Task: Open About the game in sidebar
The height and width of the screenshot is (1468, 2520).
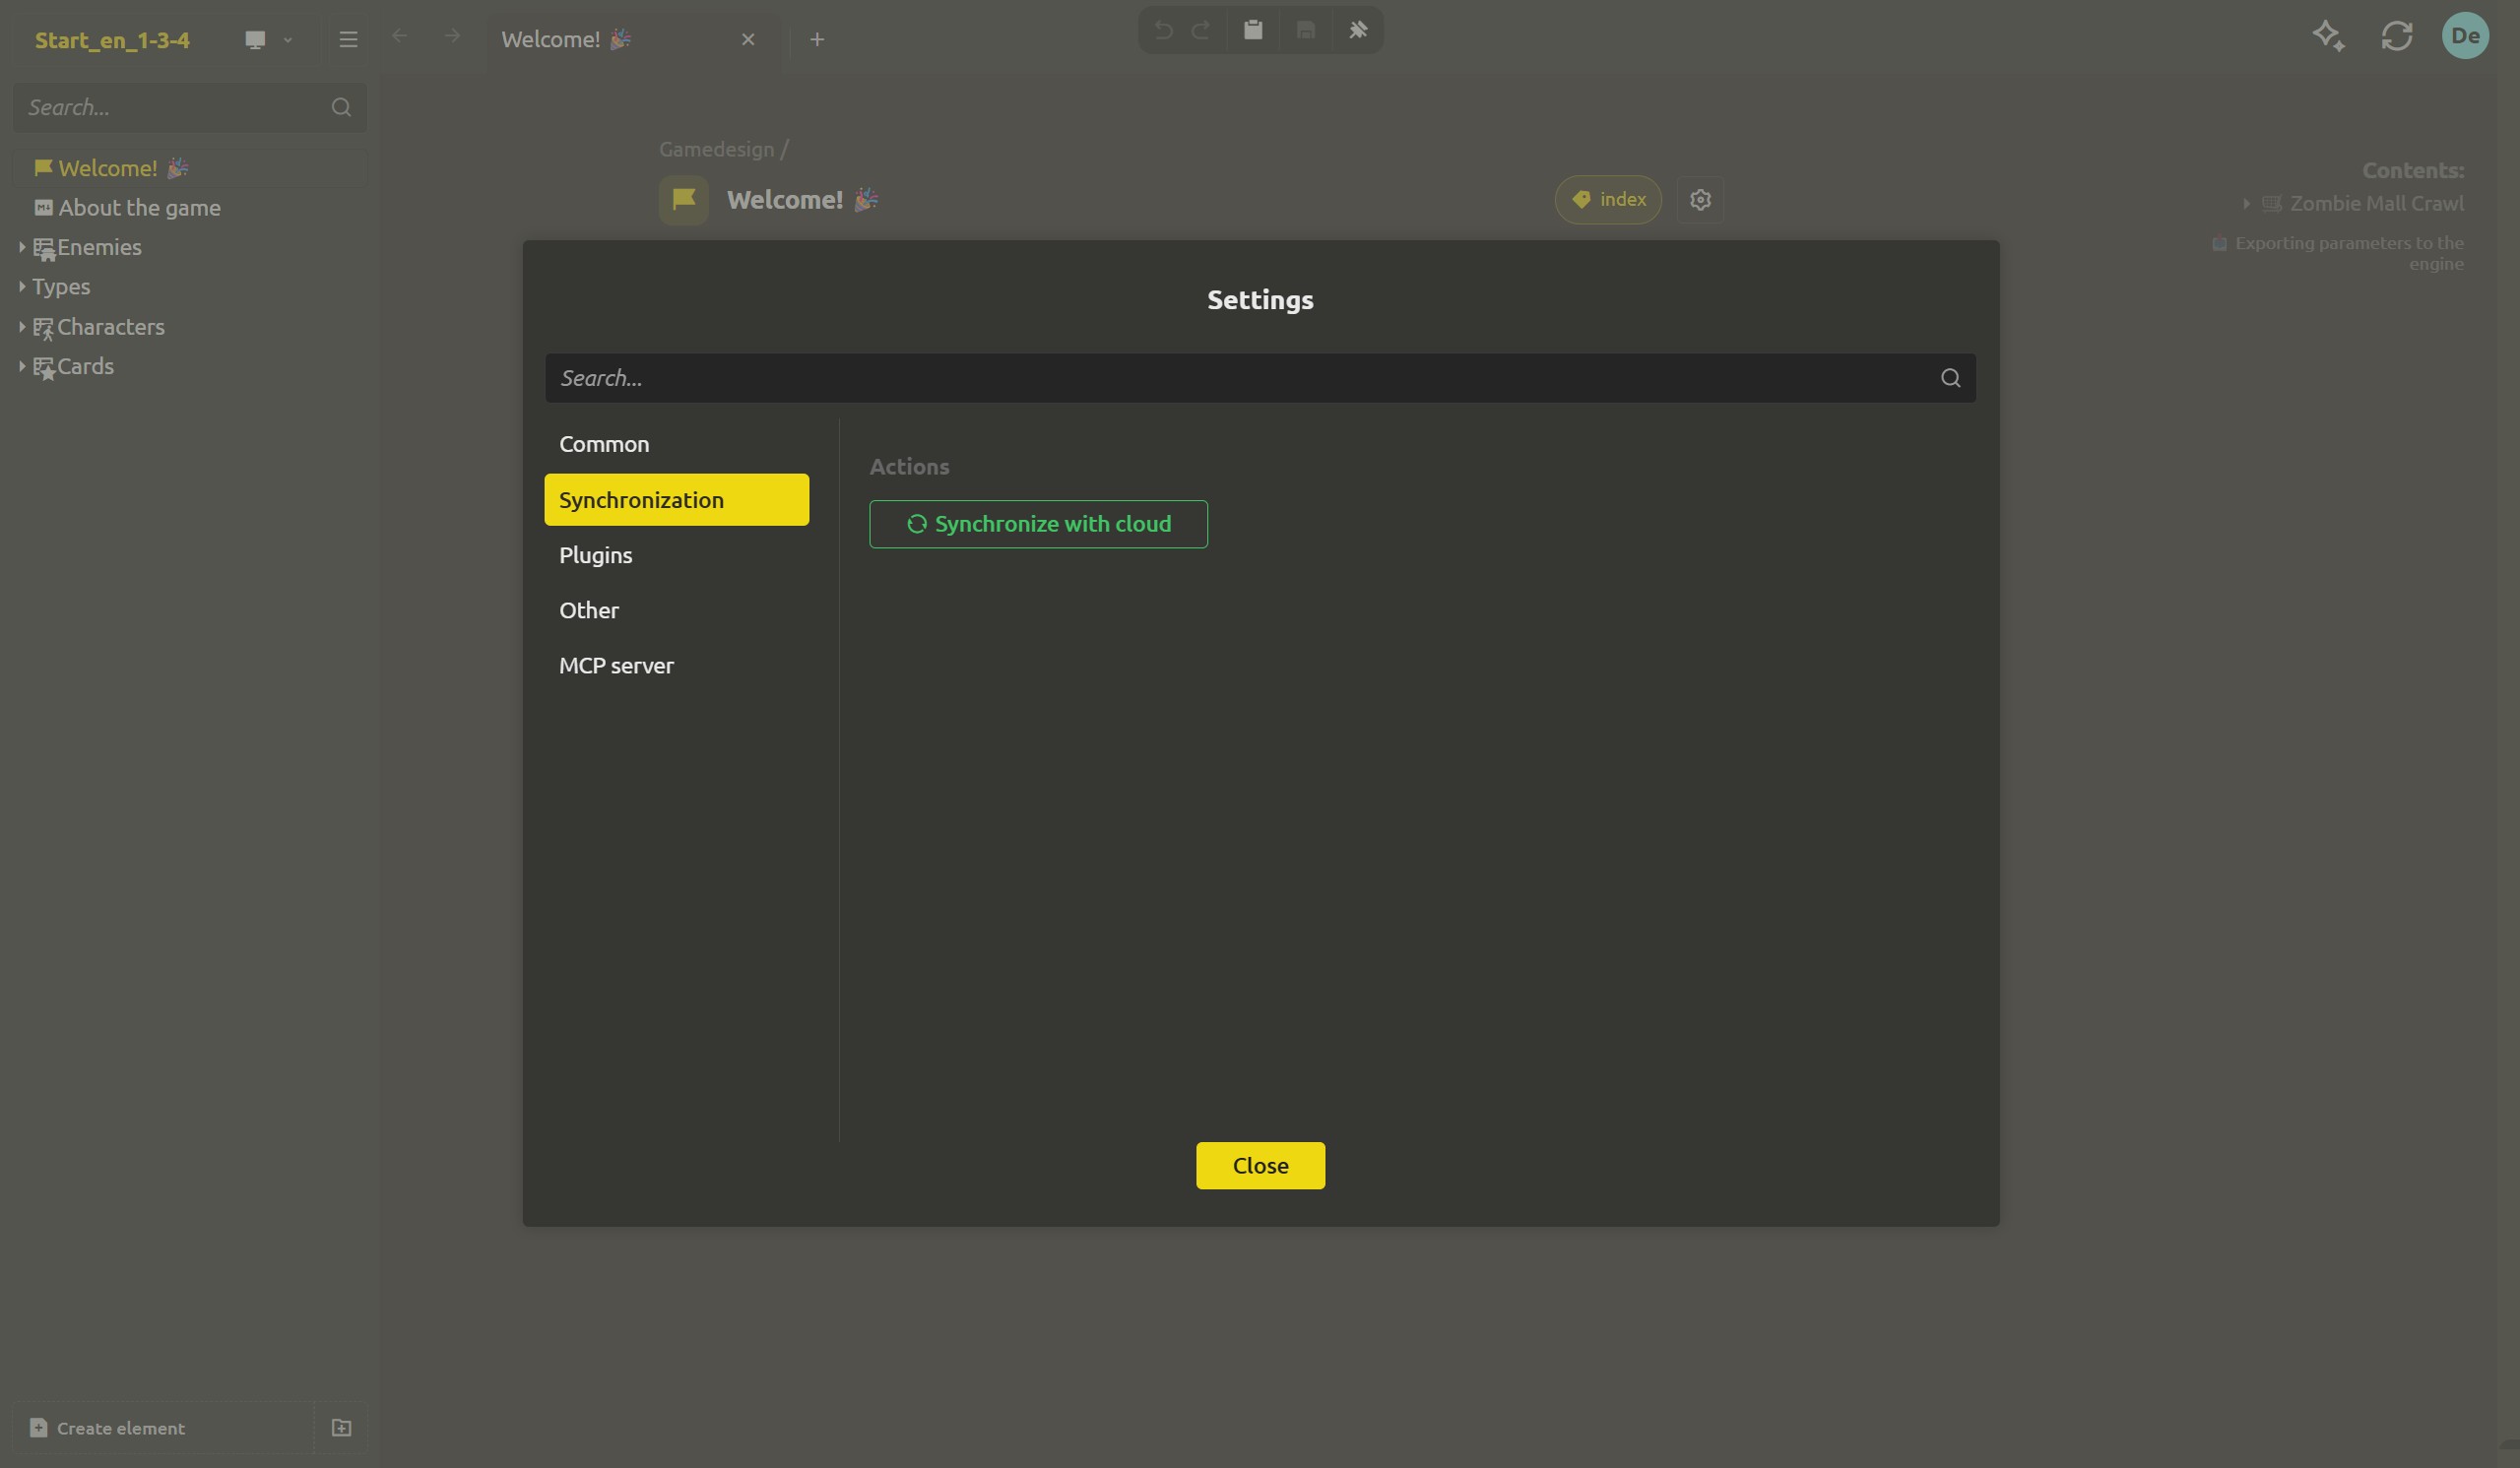Action: tap(189, 208)
